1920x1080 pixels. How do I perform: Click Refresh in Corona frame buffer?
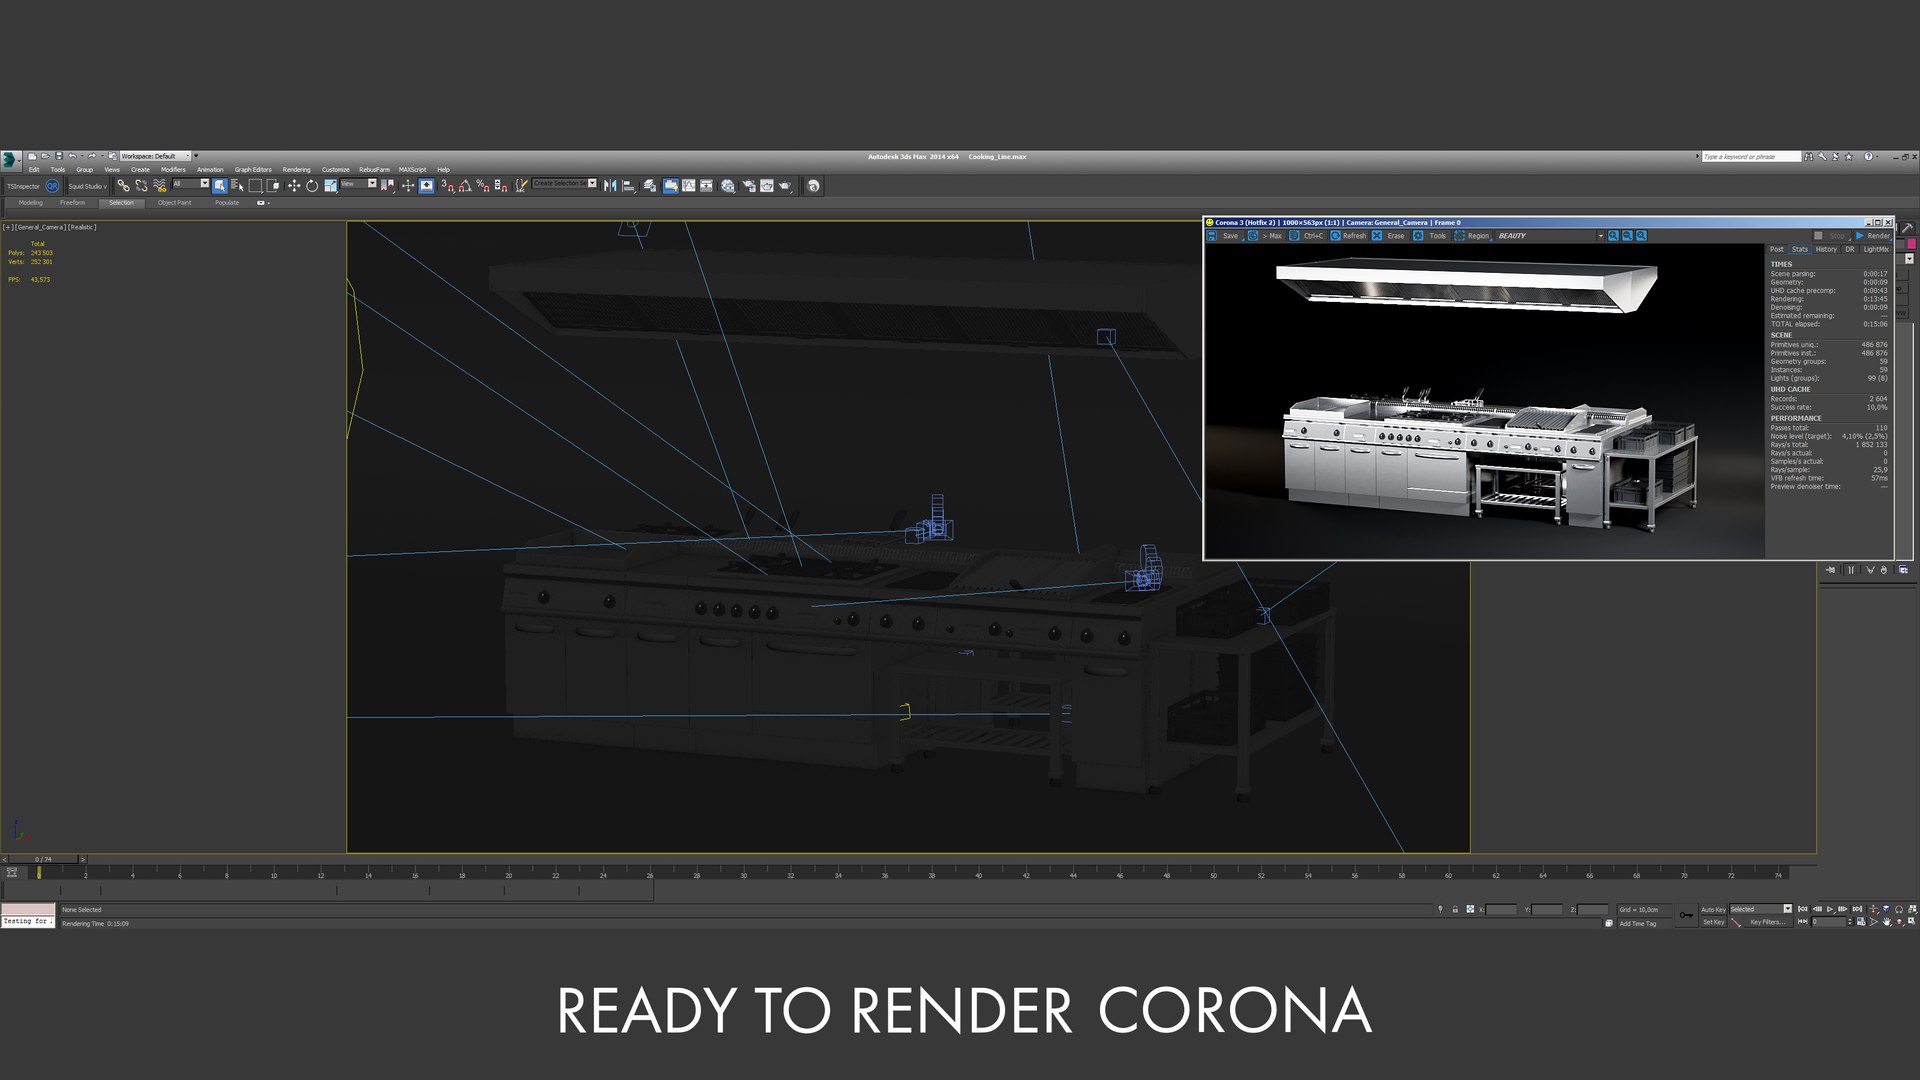click(1348, 236)
